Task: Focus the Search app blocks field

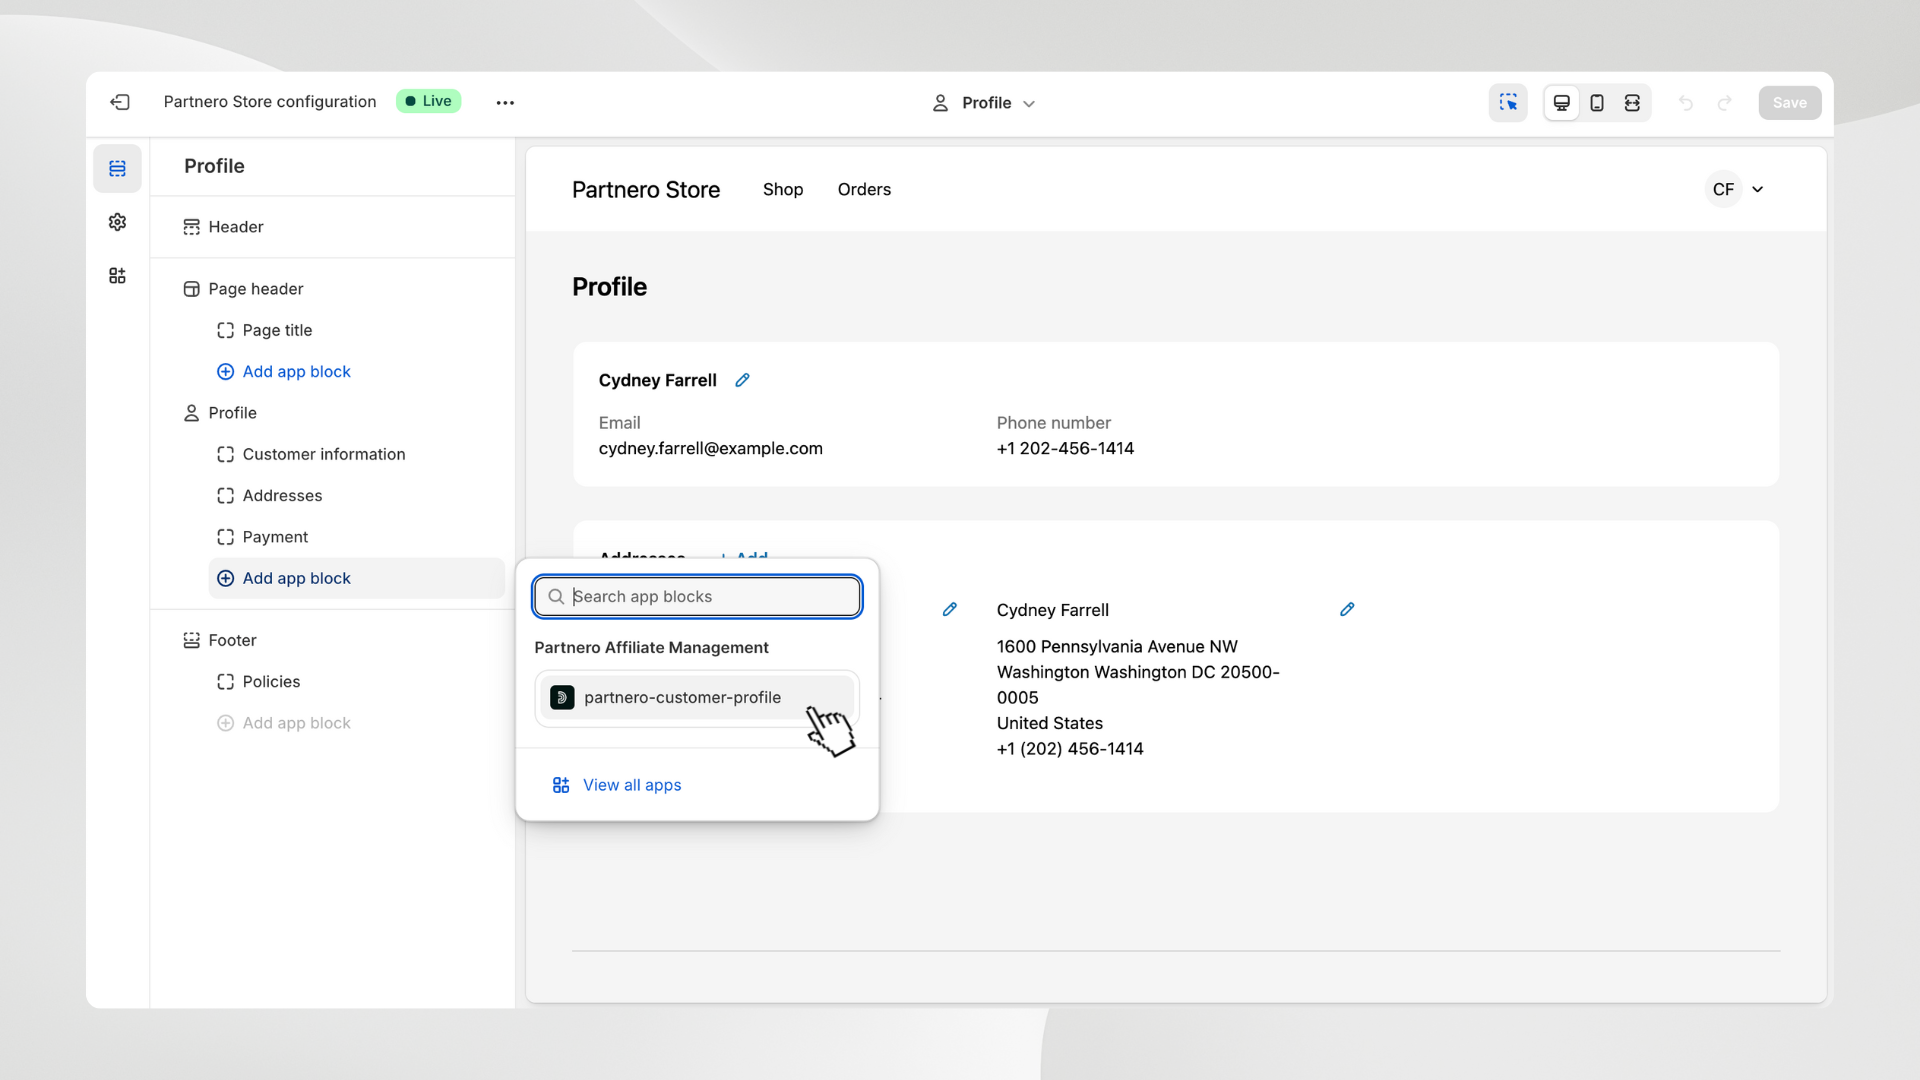Action: point(697,596)
